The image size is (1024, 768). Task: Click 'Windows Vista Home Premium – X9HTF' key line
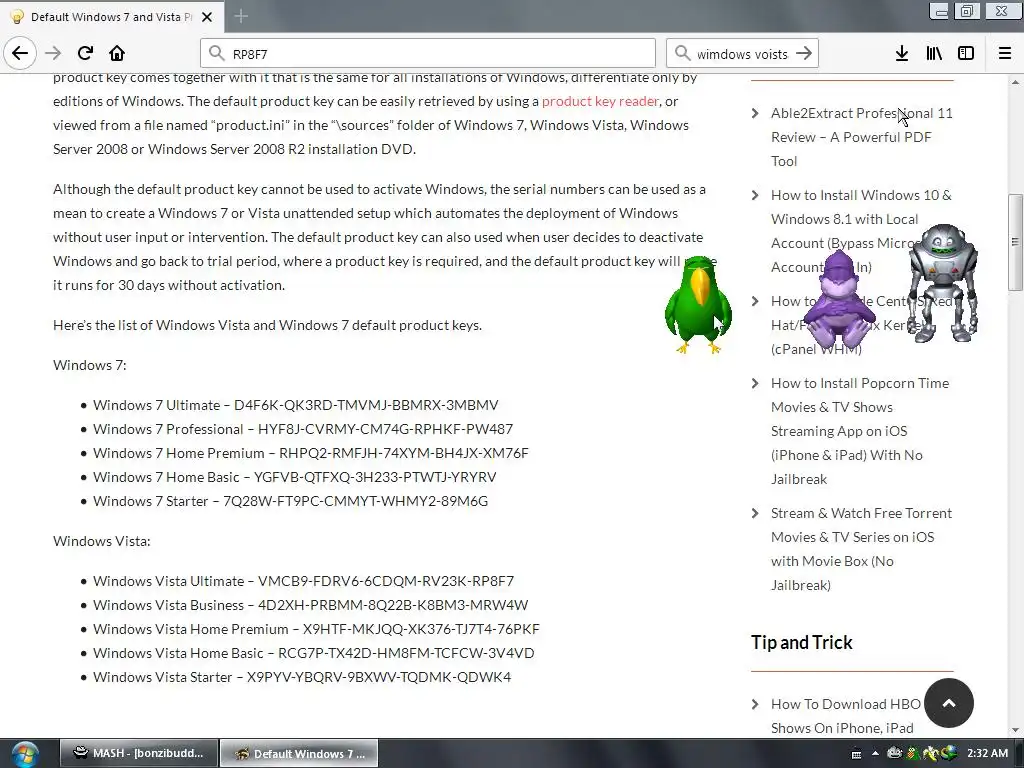[316, 629]
